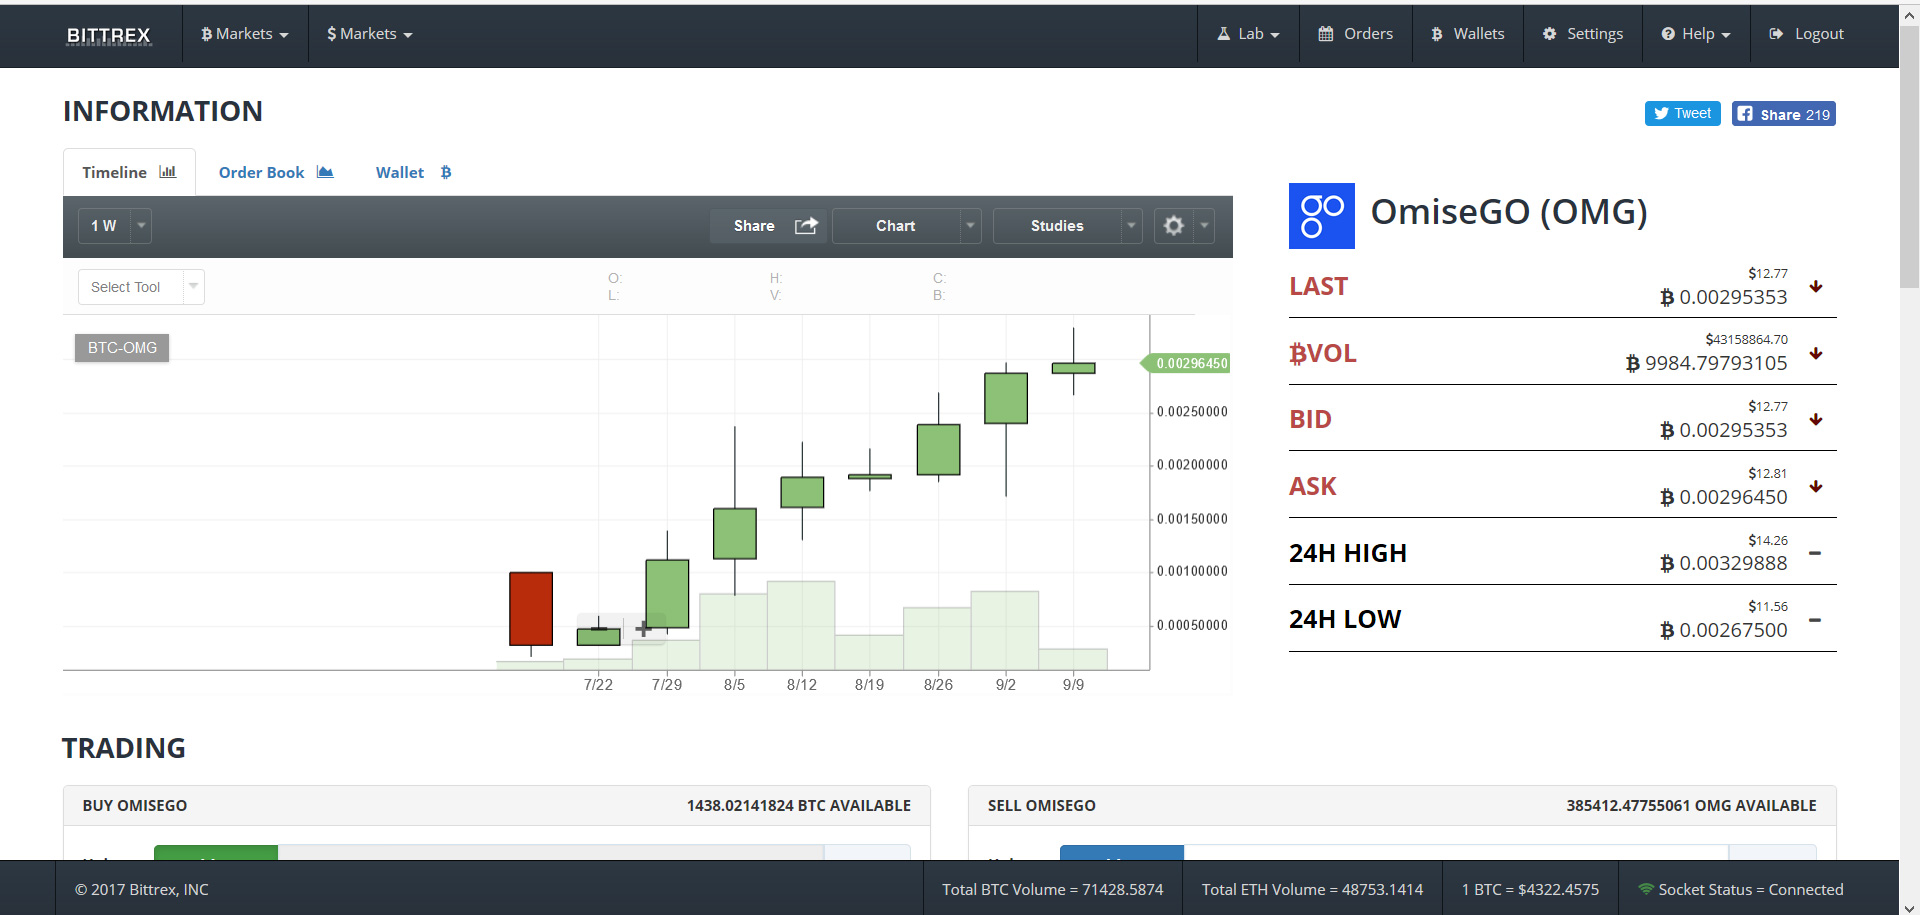Click the BID down arrow icon
This screenshot has height=915, width=1920.
(x=1816, y=420)
